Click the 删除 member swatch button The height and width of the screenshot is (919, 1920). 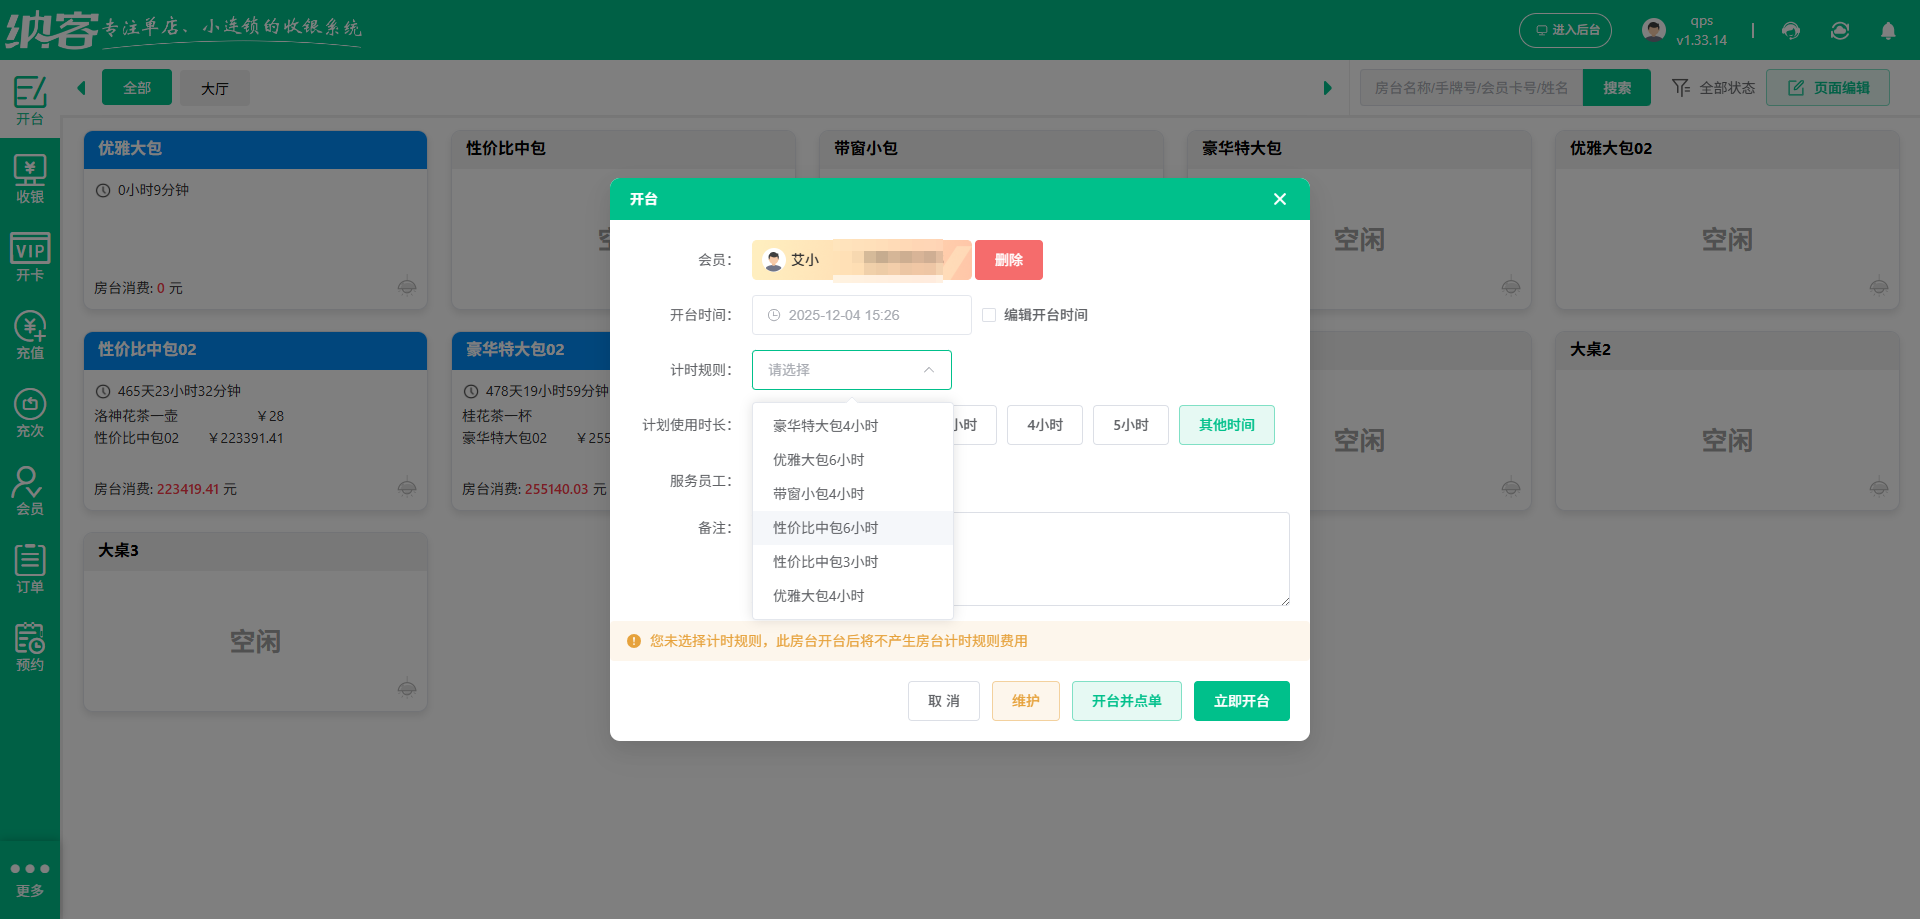[x=1008, y=259]
